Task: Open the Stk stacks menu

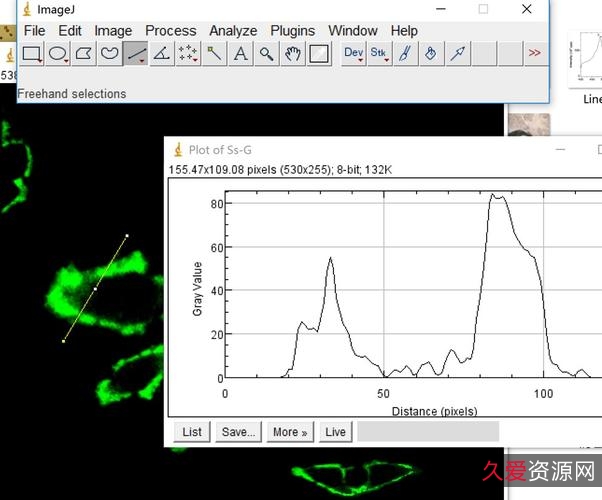Action: point(380,54)
